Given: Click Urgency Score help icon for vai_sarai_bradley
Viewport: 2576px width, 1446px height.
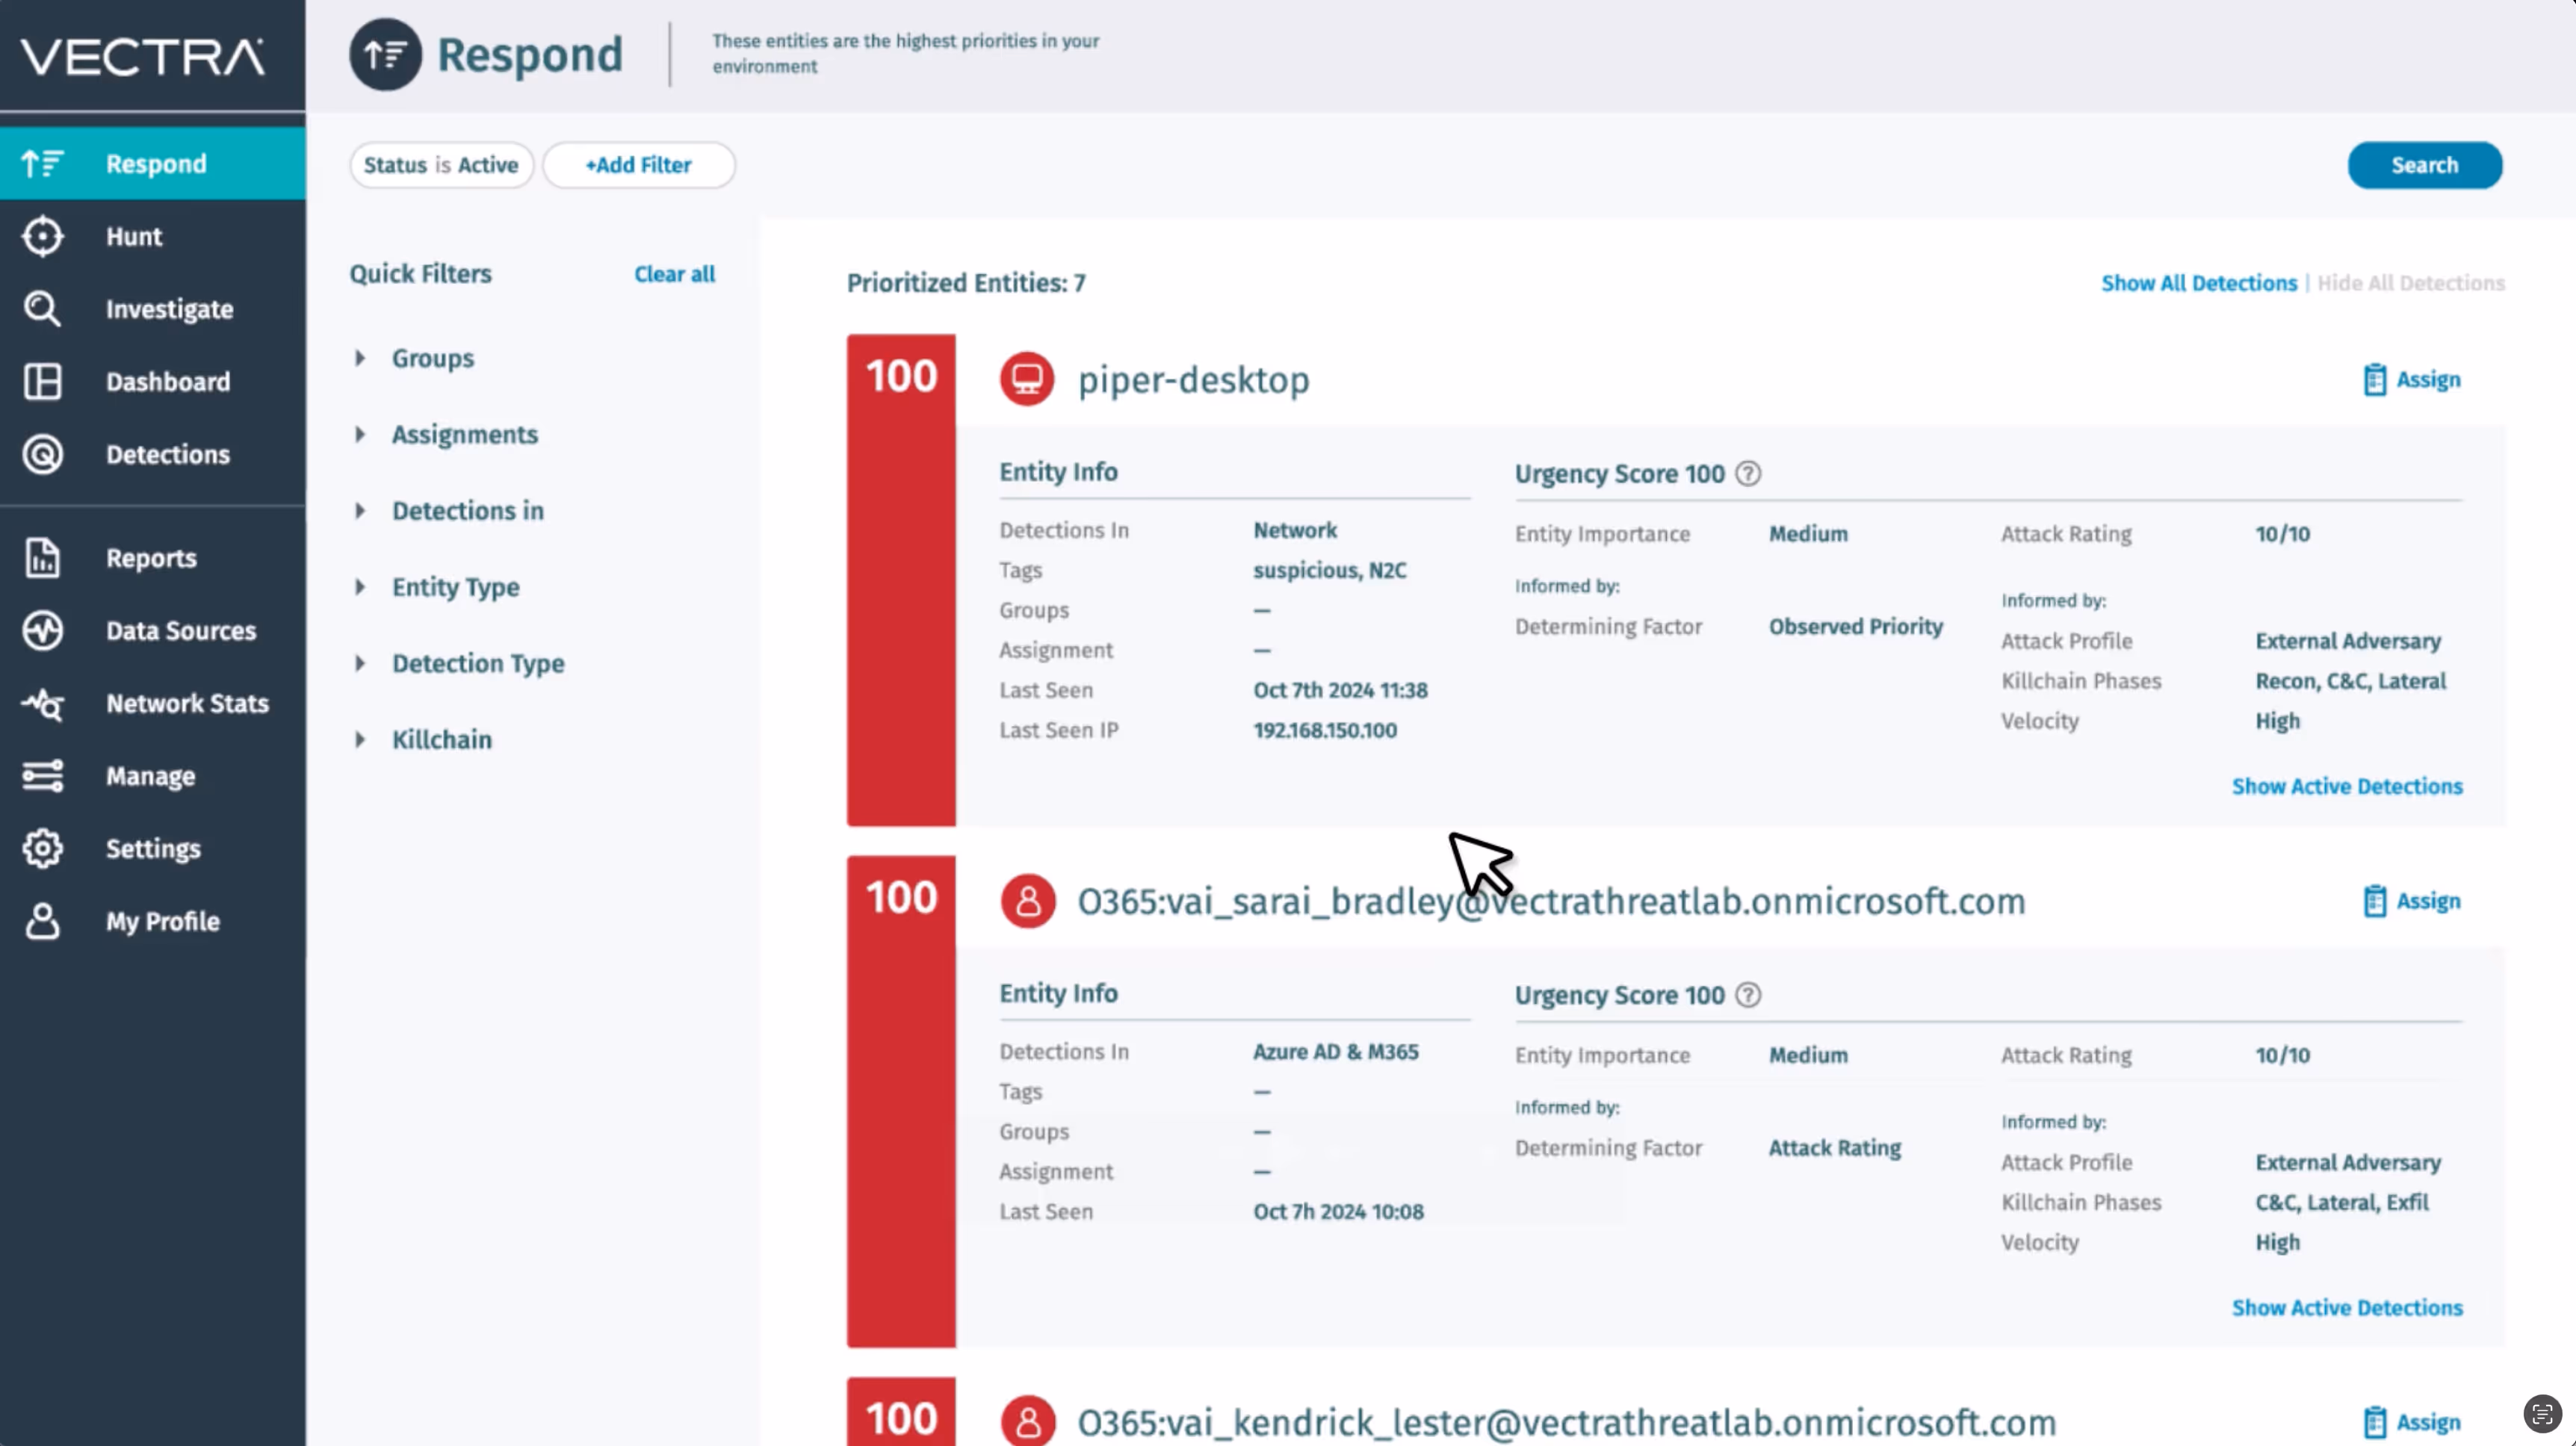Looking at the screenshot, I should click(x=1747, y=995).
